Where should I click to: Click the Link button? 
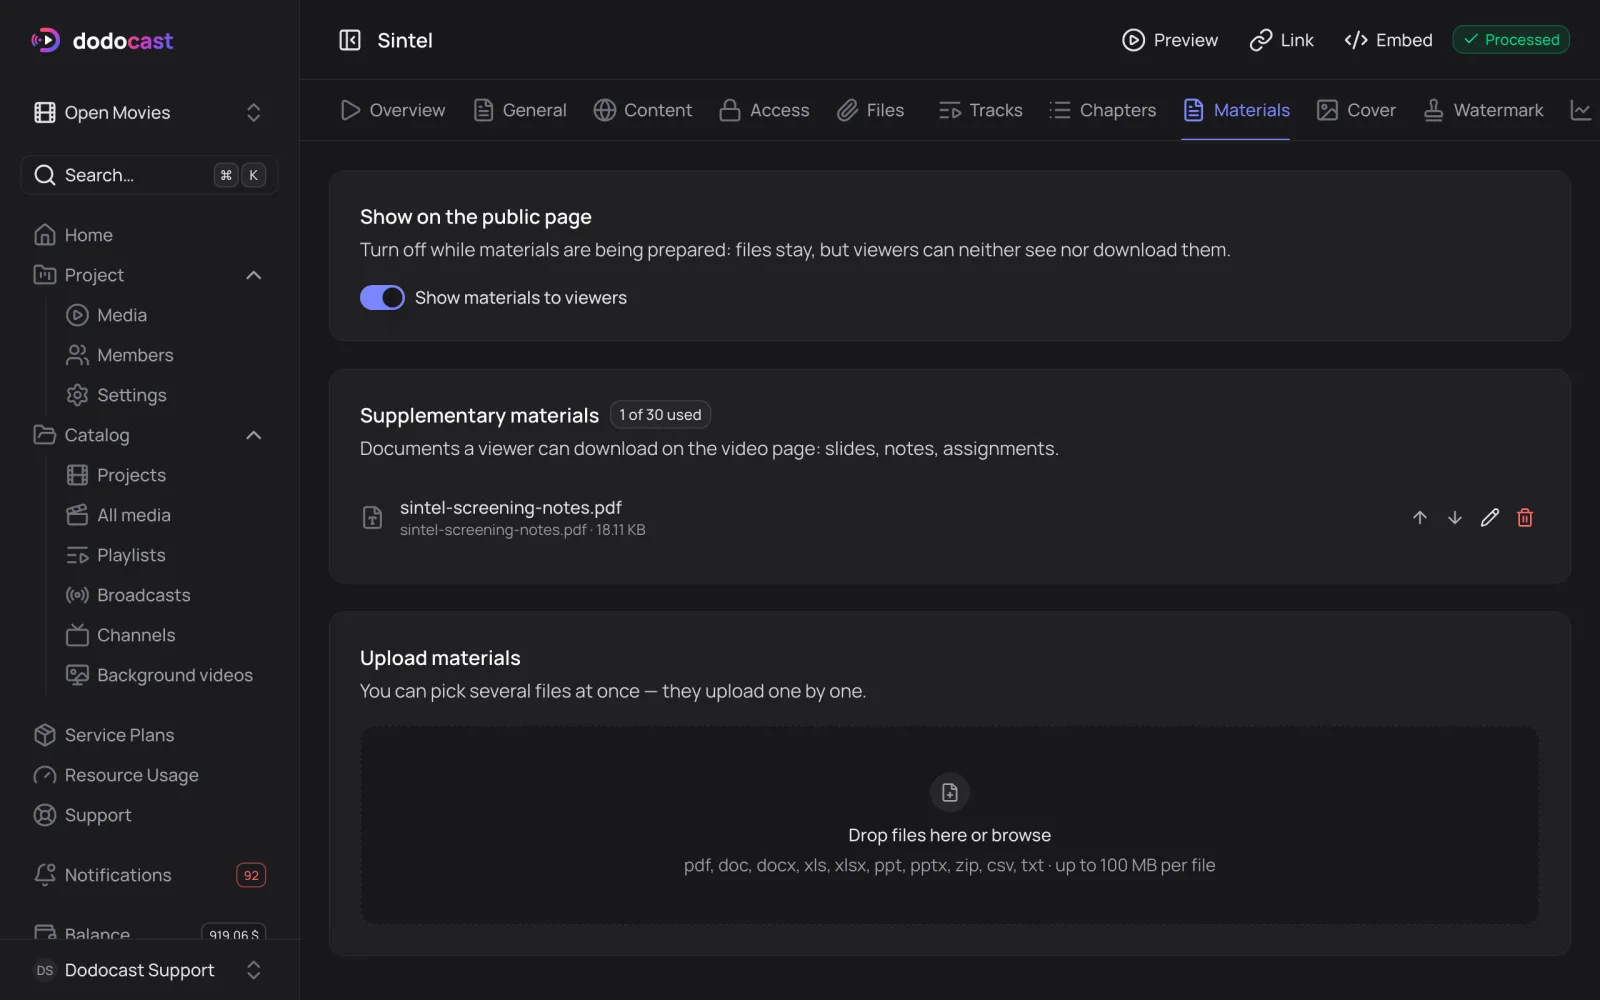coord(1282,40)
